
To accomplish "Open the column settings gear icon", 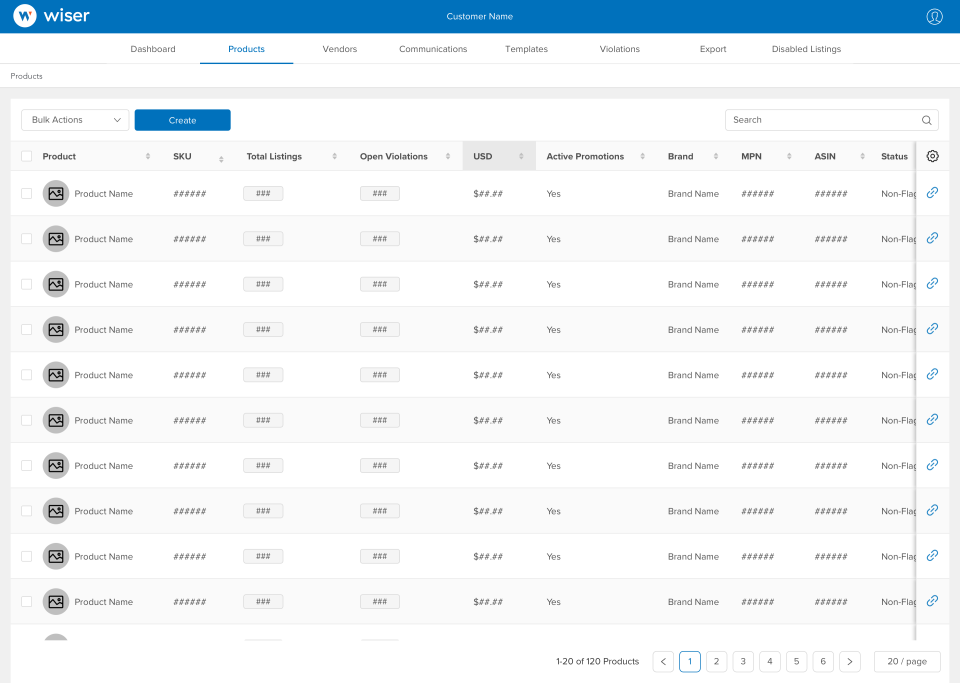I will 933,156.
